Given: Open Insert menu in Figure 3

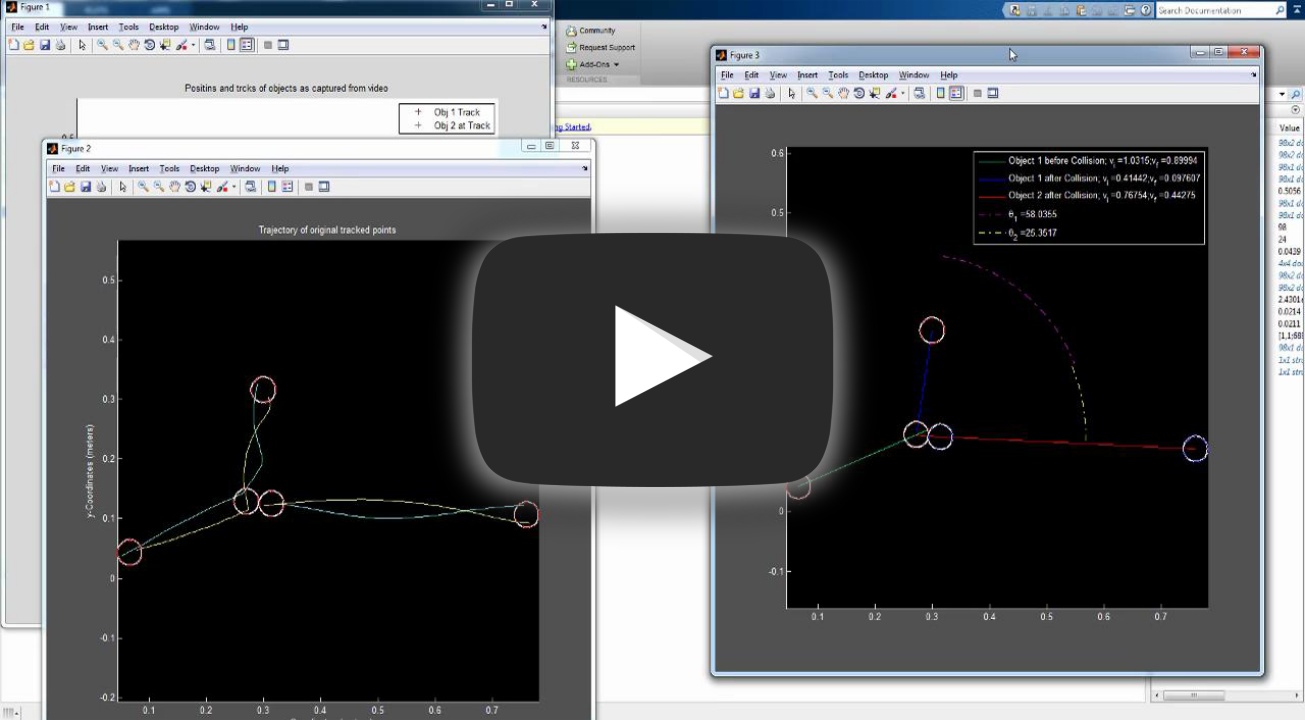Looking at the screenshot, I should [808, 75].
